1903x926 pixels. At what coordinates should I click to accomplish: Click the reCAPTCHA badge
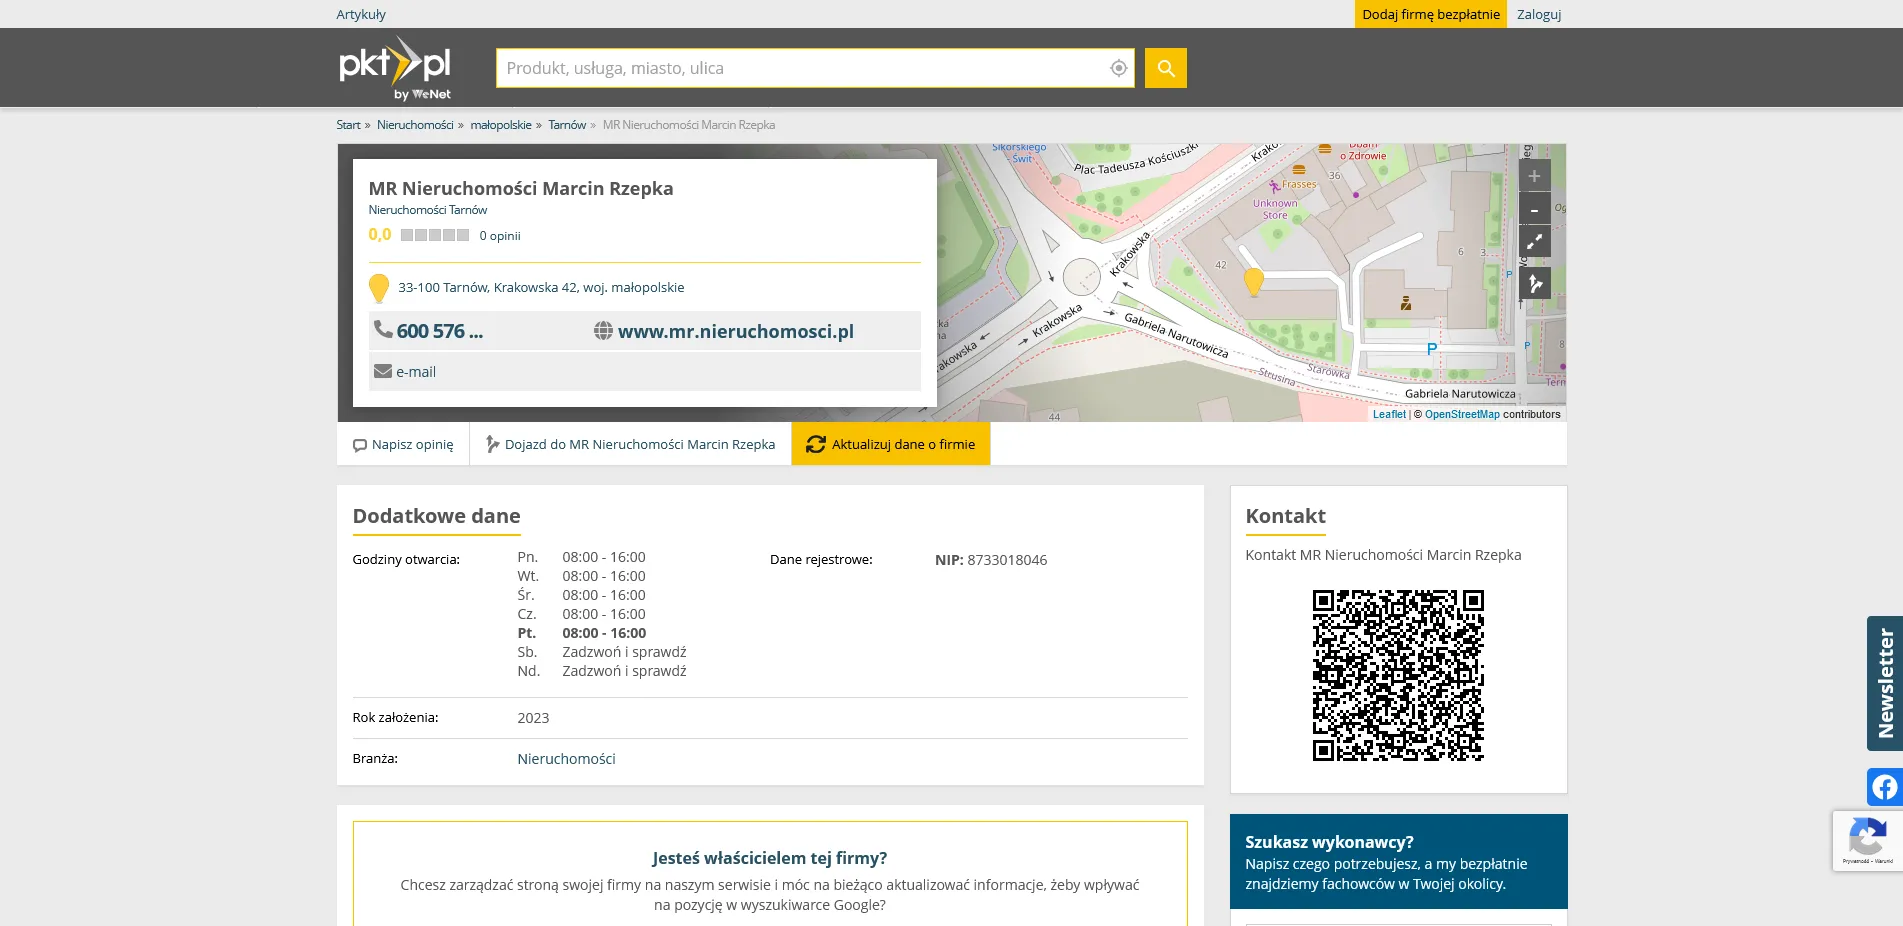(1867, 840)
